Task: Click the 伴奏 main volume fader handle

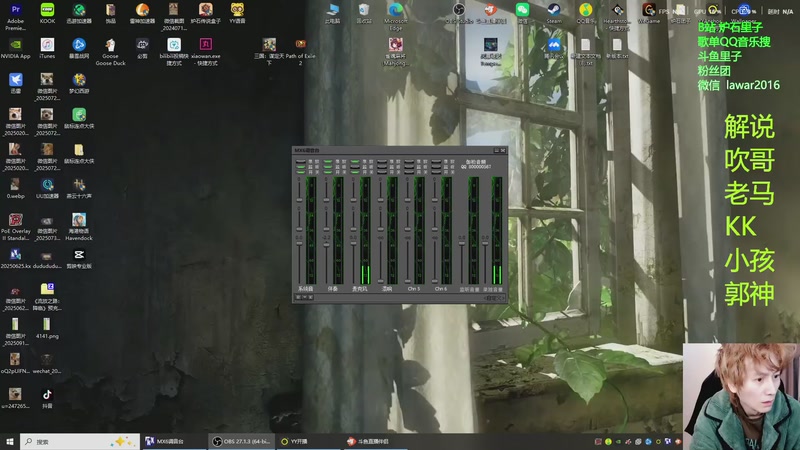Action: tap(327, 245)
